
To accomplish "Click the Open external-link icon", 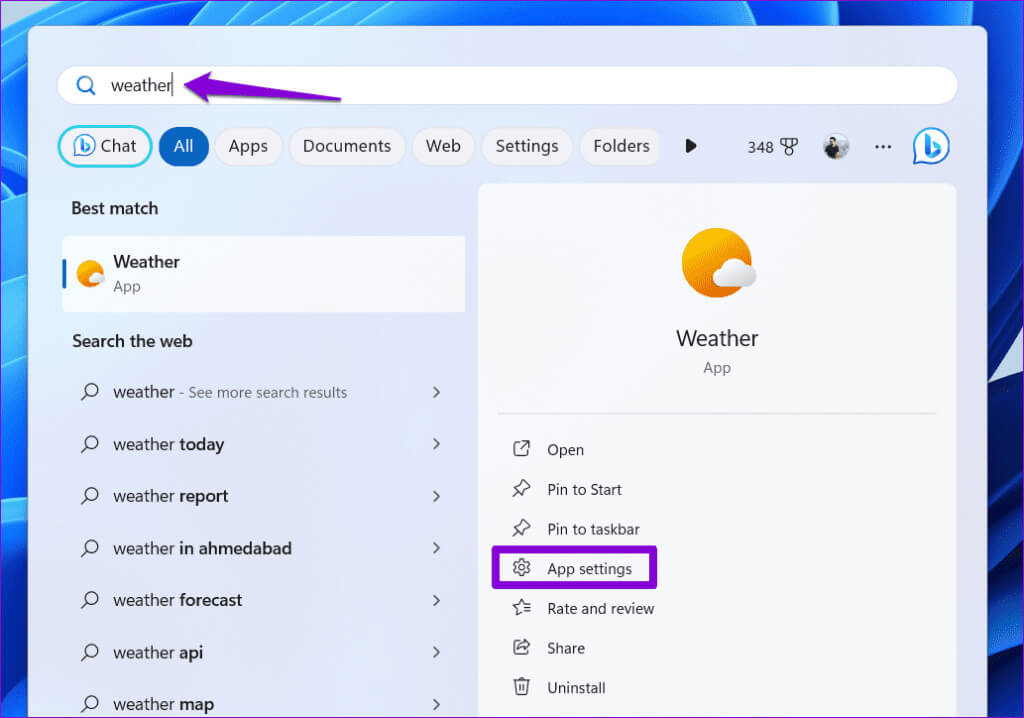I will [521, 448].
